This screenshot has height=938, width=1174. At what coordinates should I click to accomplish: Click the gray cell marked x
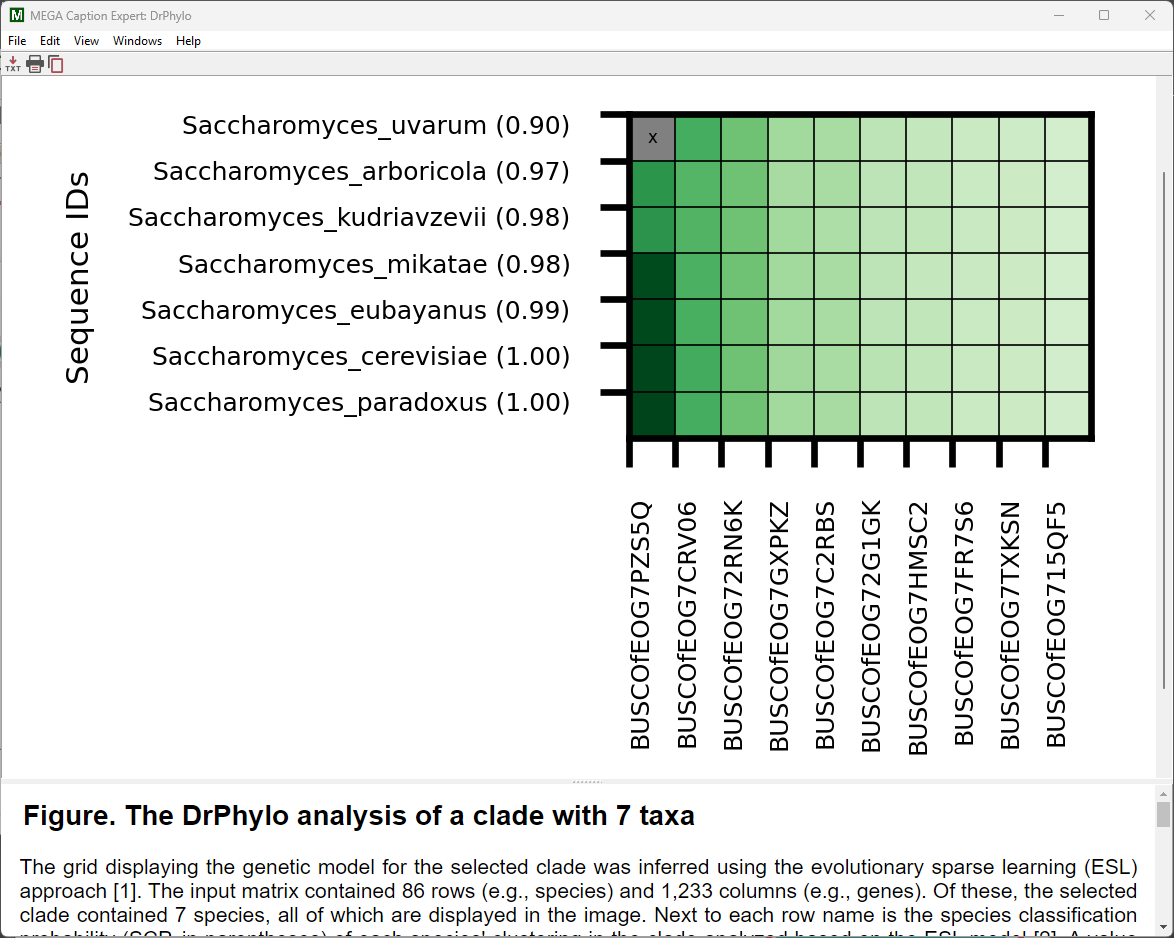(653, 138)
